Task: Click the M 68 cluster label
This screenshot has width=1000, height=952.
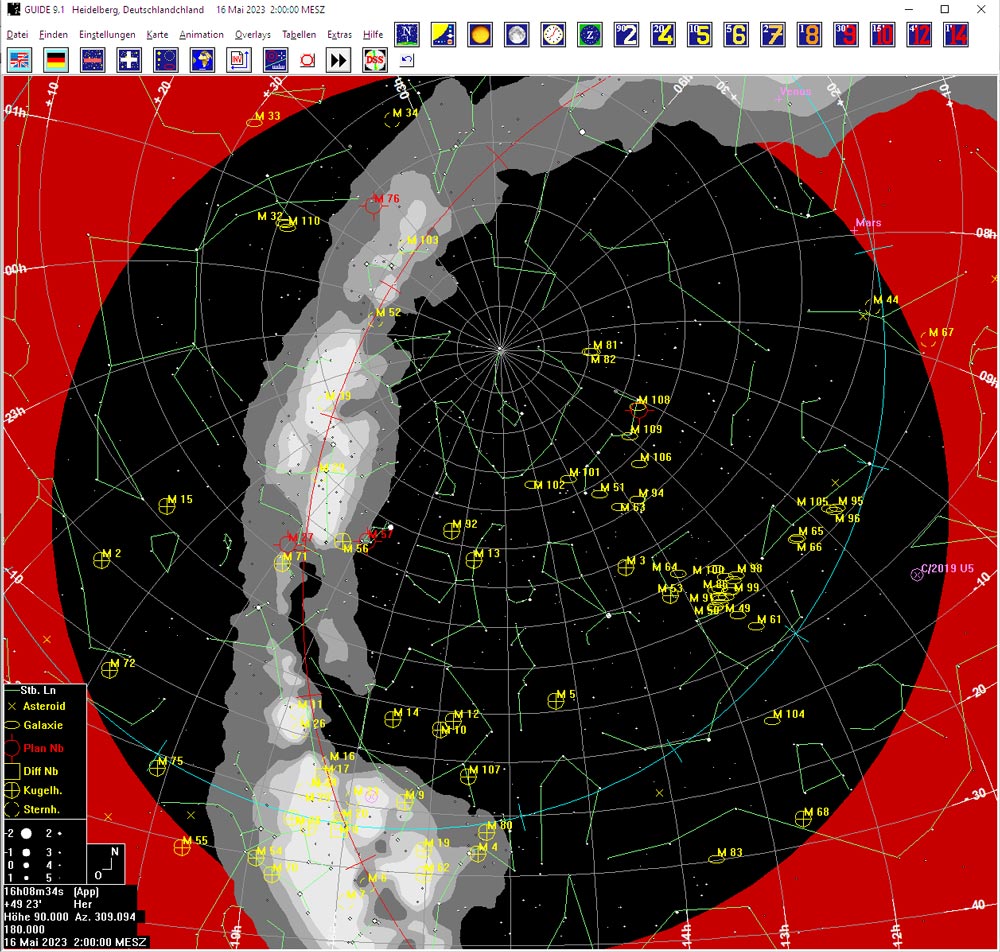Action: 816,811
